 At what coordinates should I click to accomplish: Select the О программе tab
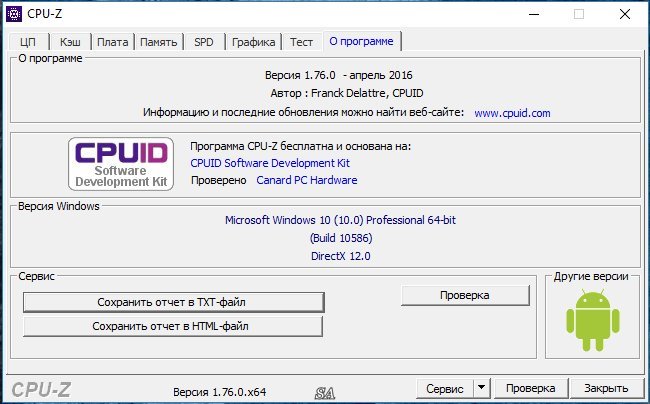361,41
